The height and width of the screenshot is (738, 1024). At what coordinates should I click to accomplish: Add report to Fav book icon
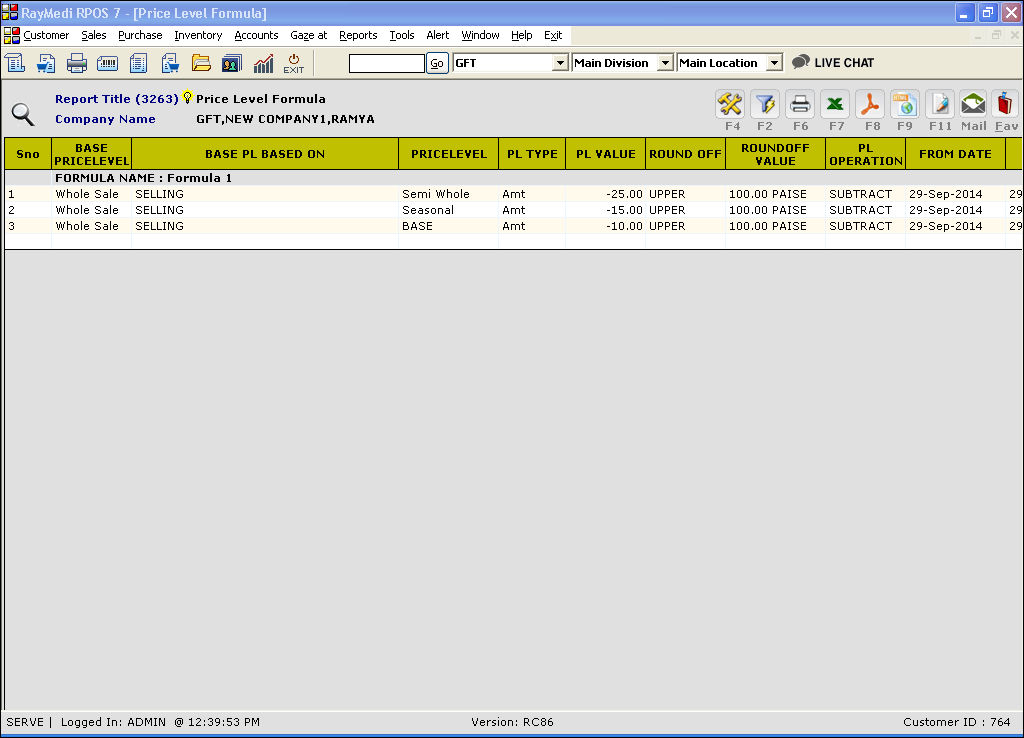tap(1005, 104)
